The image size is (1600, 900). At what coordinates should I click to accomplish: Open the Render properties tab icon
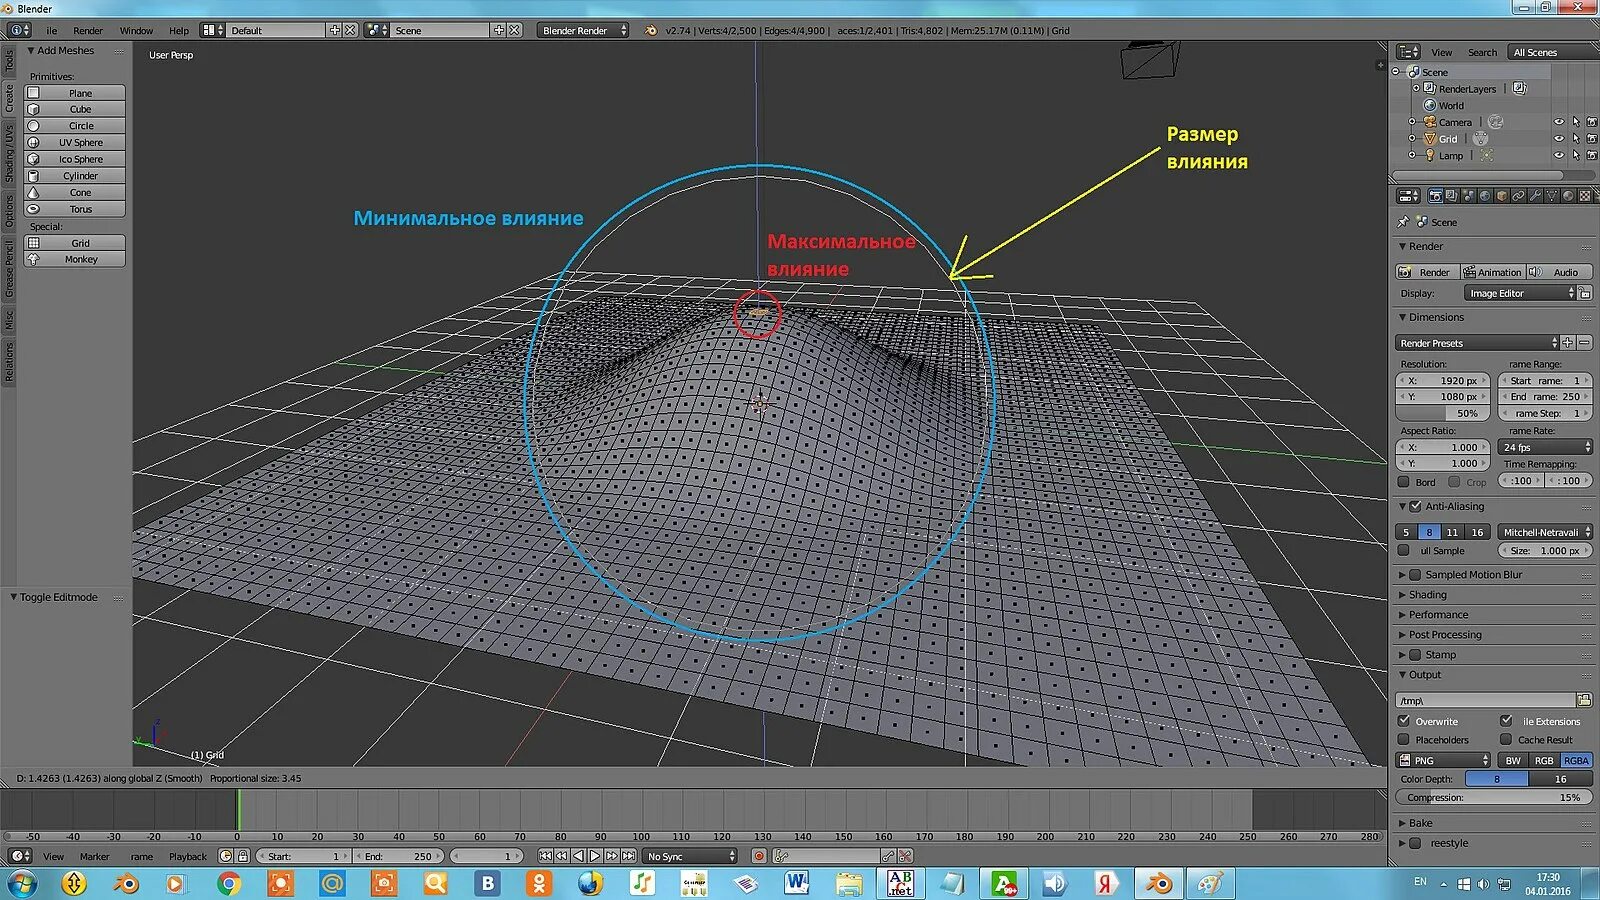coord(1435,196)
